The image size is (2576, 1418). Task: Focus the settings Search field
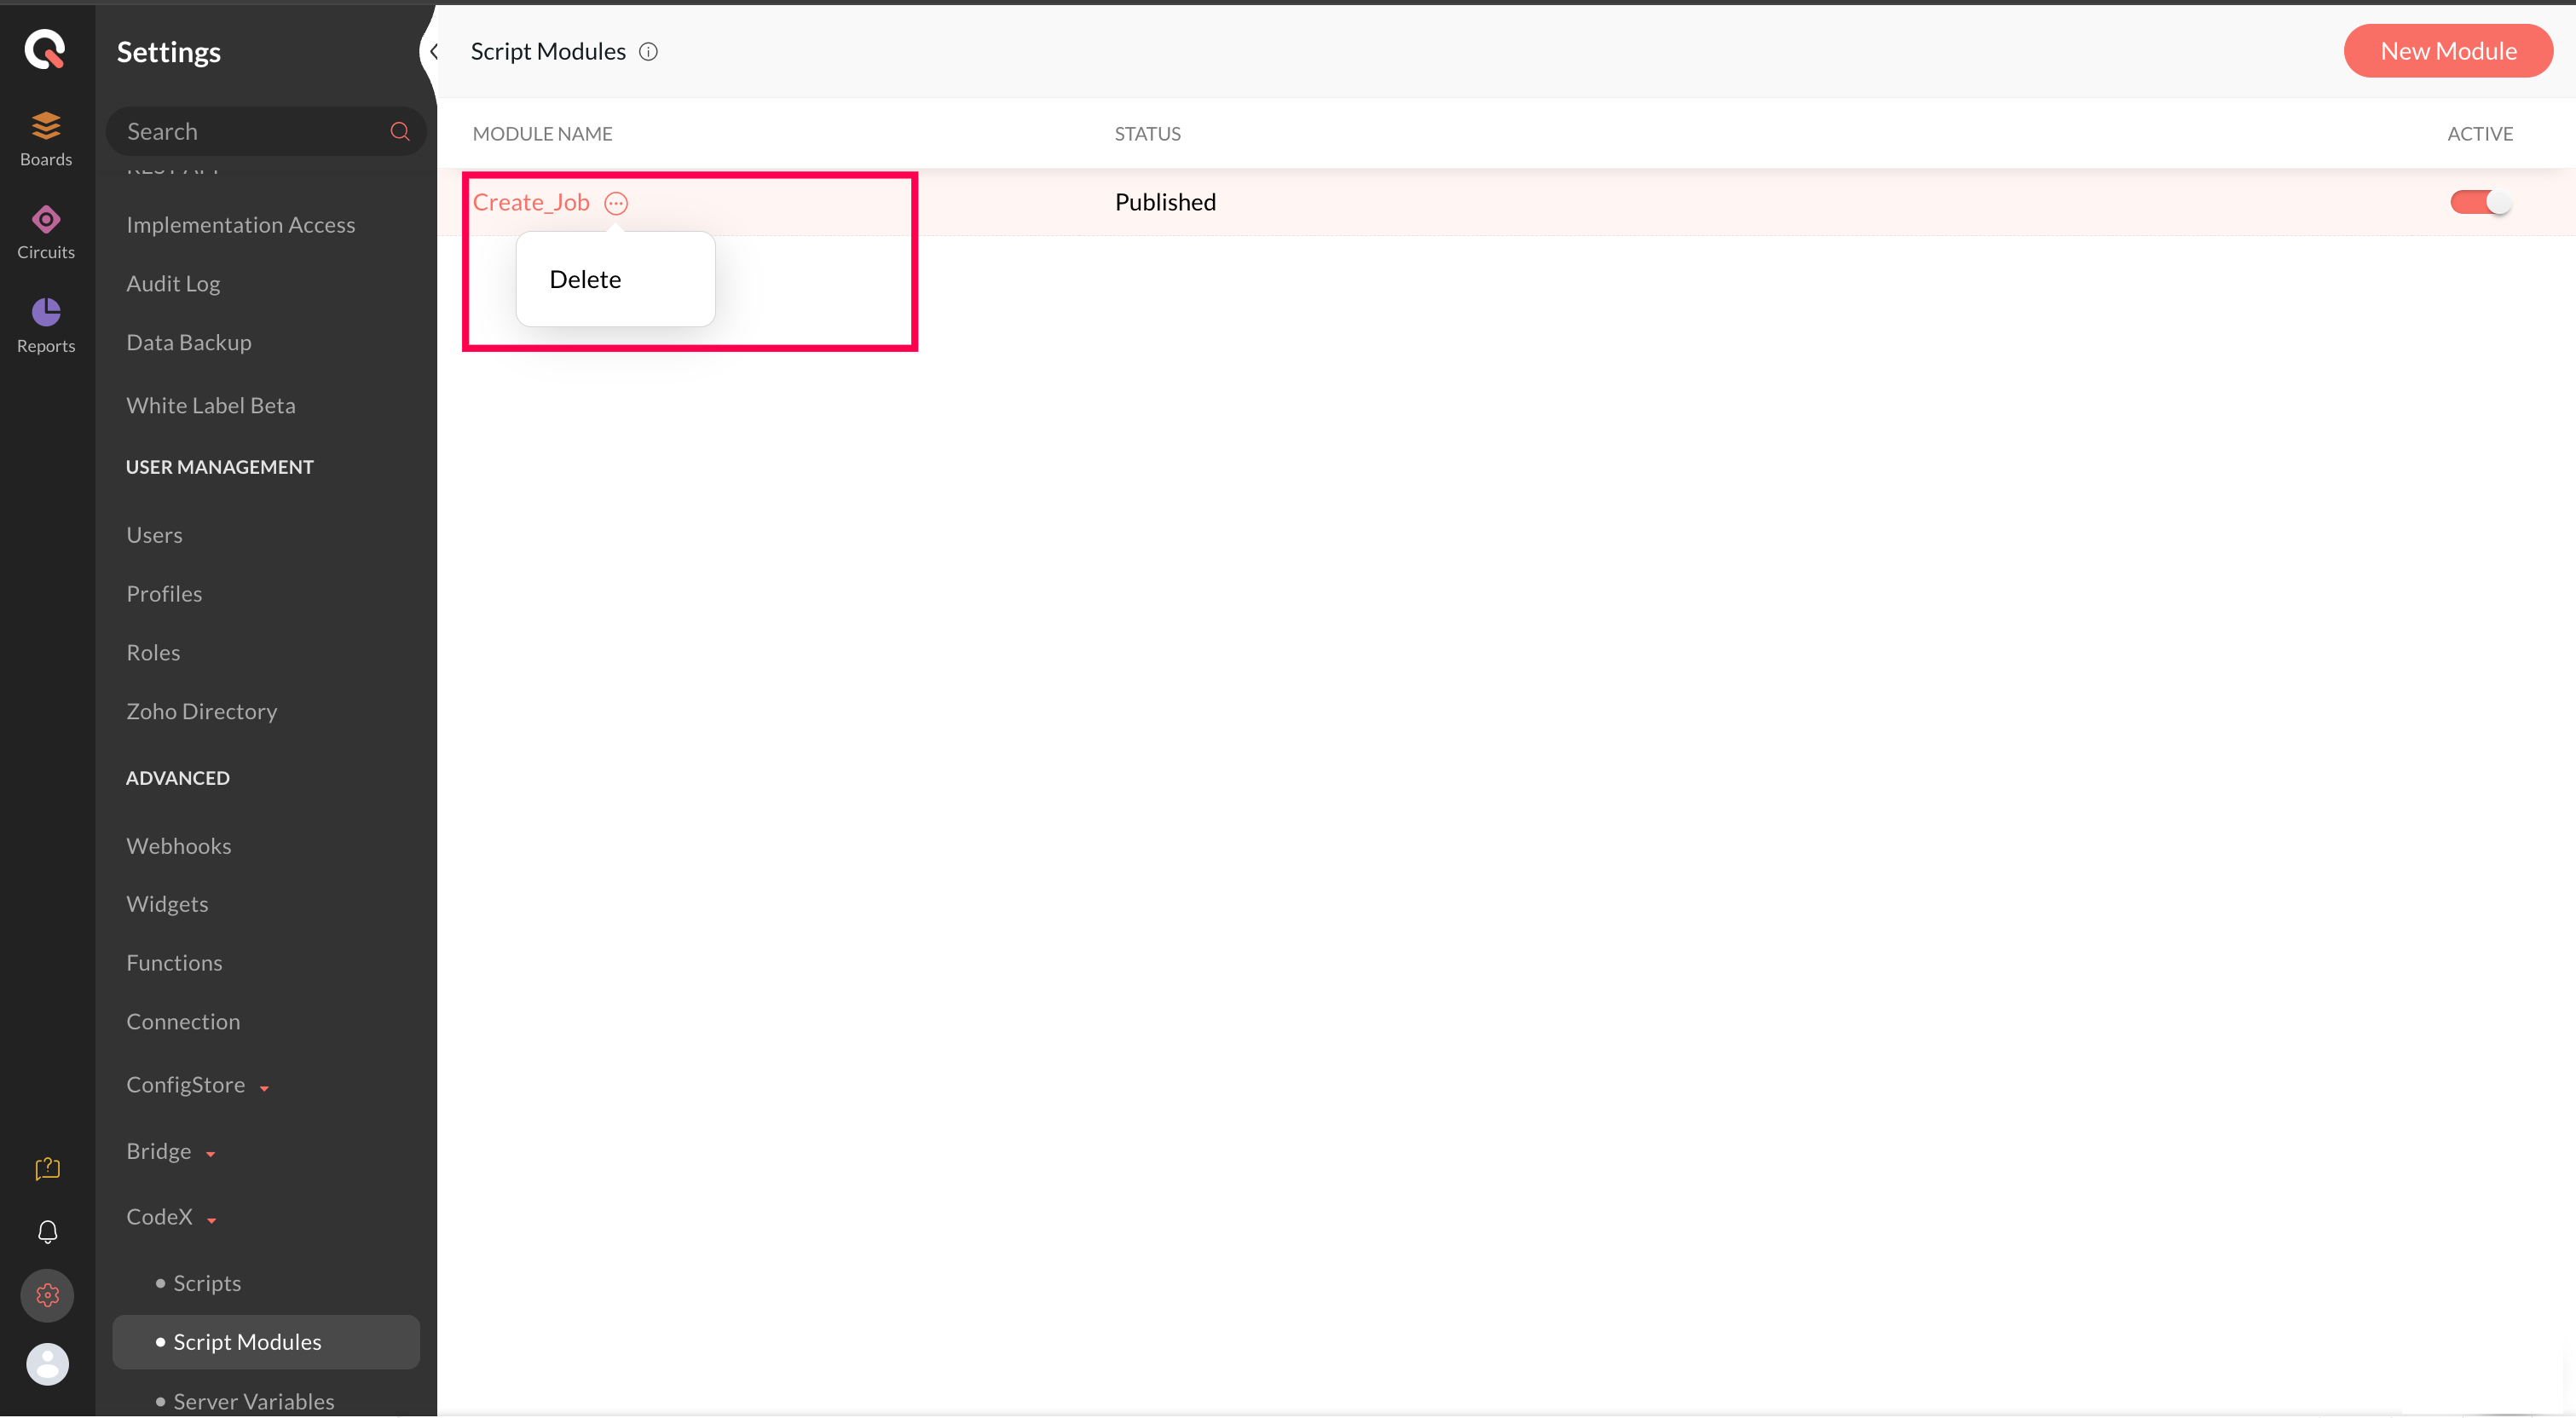[266, 131]
